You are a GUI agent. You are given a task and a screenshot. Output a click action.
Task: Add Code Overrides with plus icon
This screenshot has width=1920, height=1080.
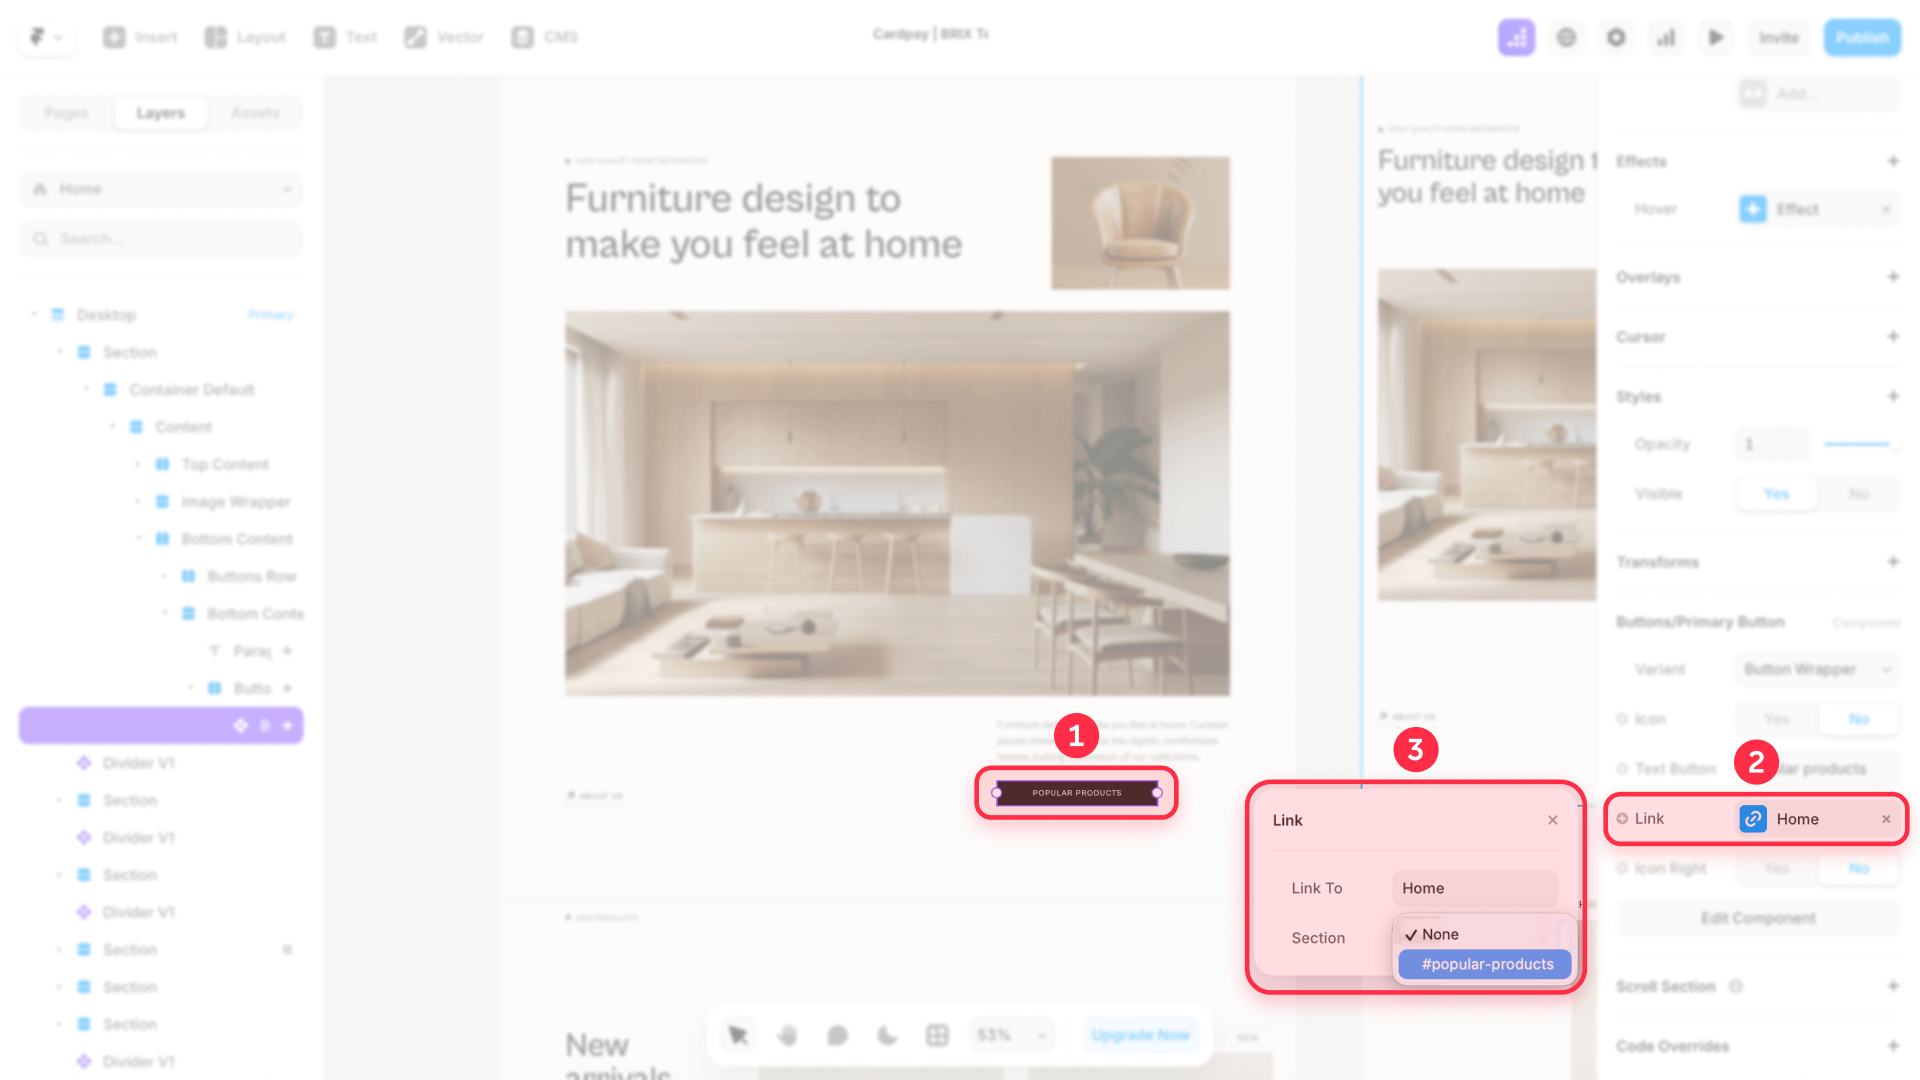(x=1892, y=1046)
